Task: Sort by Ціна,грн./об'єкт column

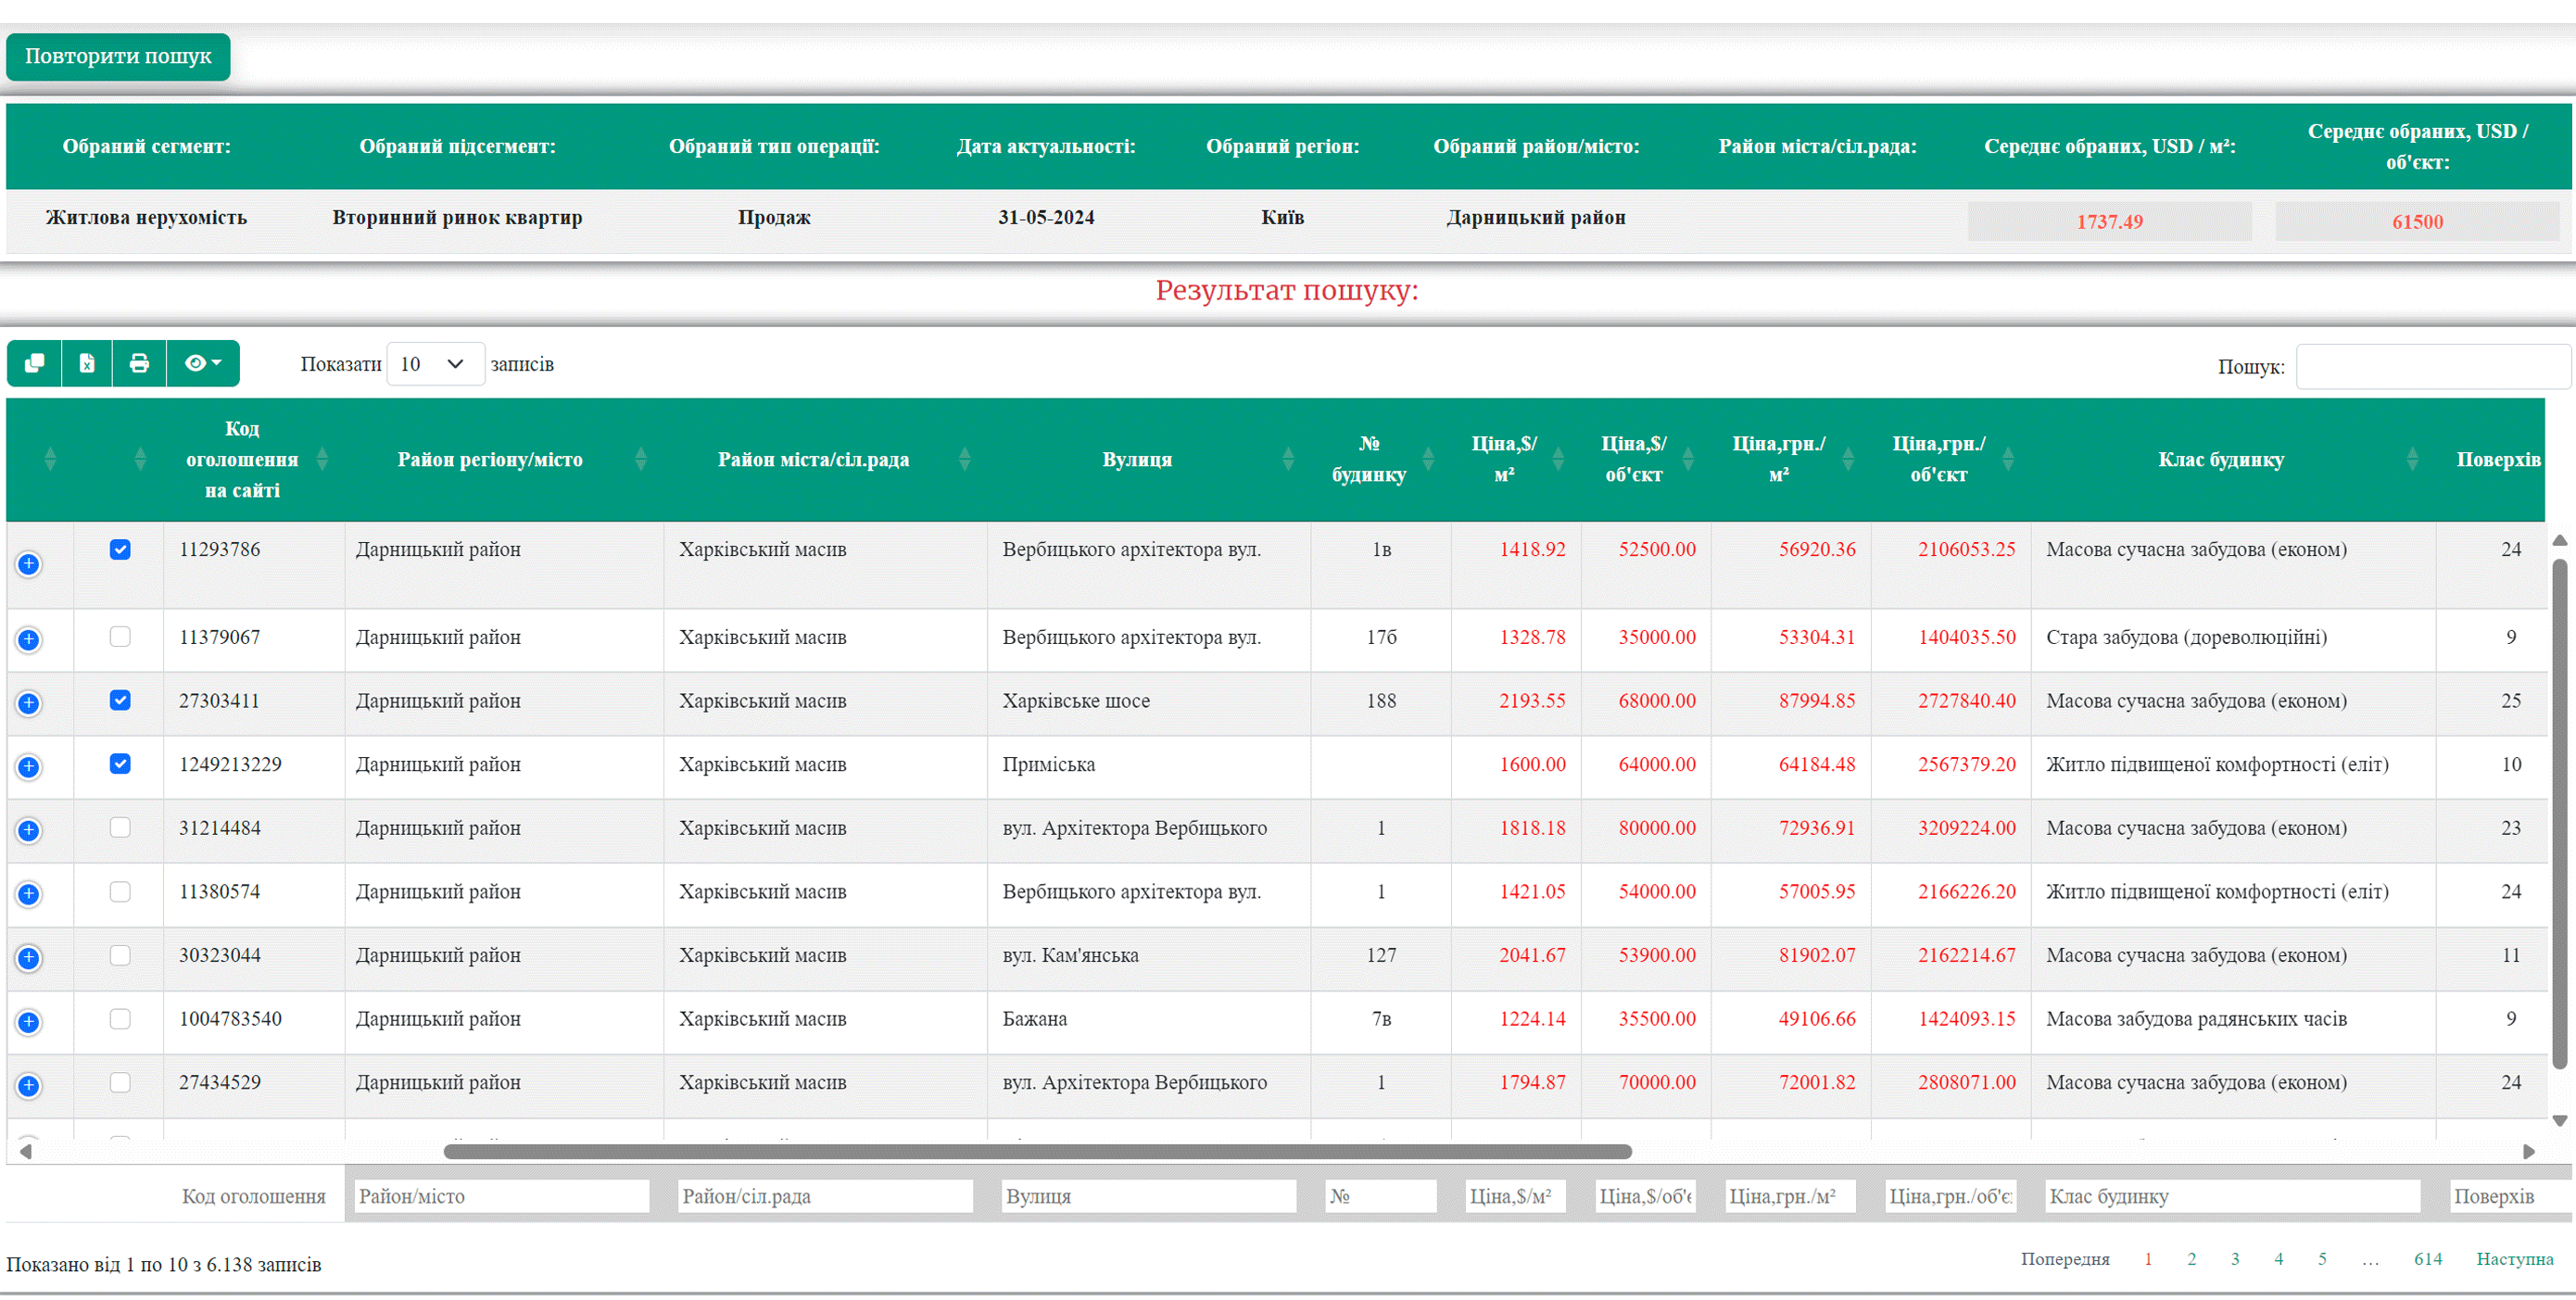Action: point(1950,459)
